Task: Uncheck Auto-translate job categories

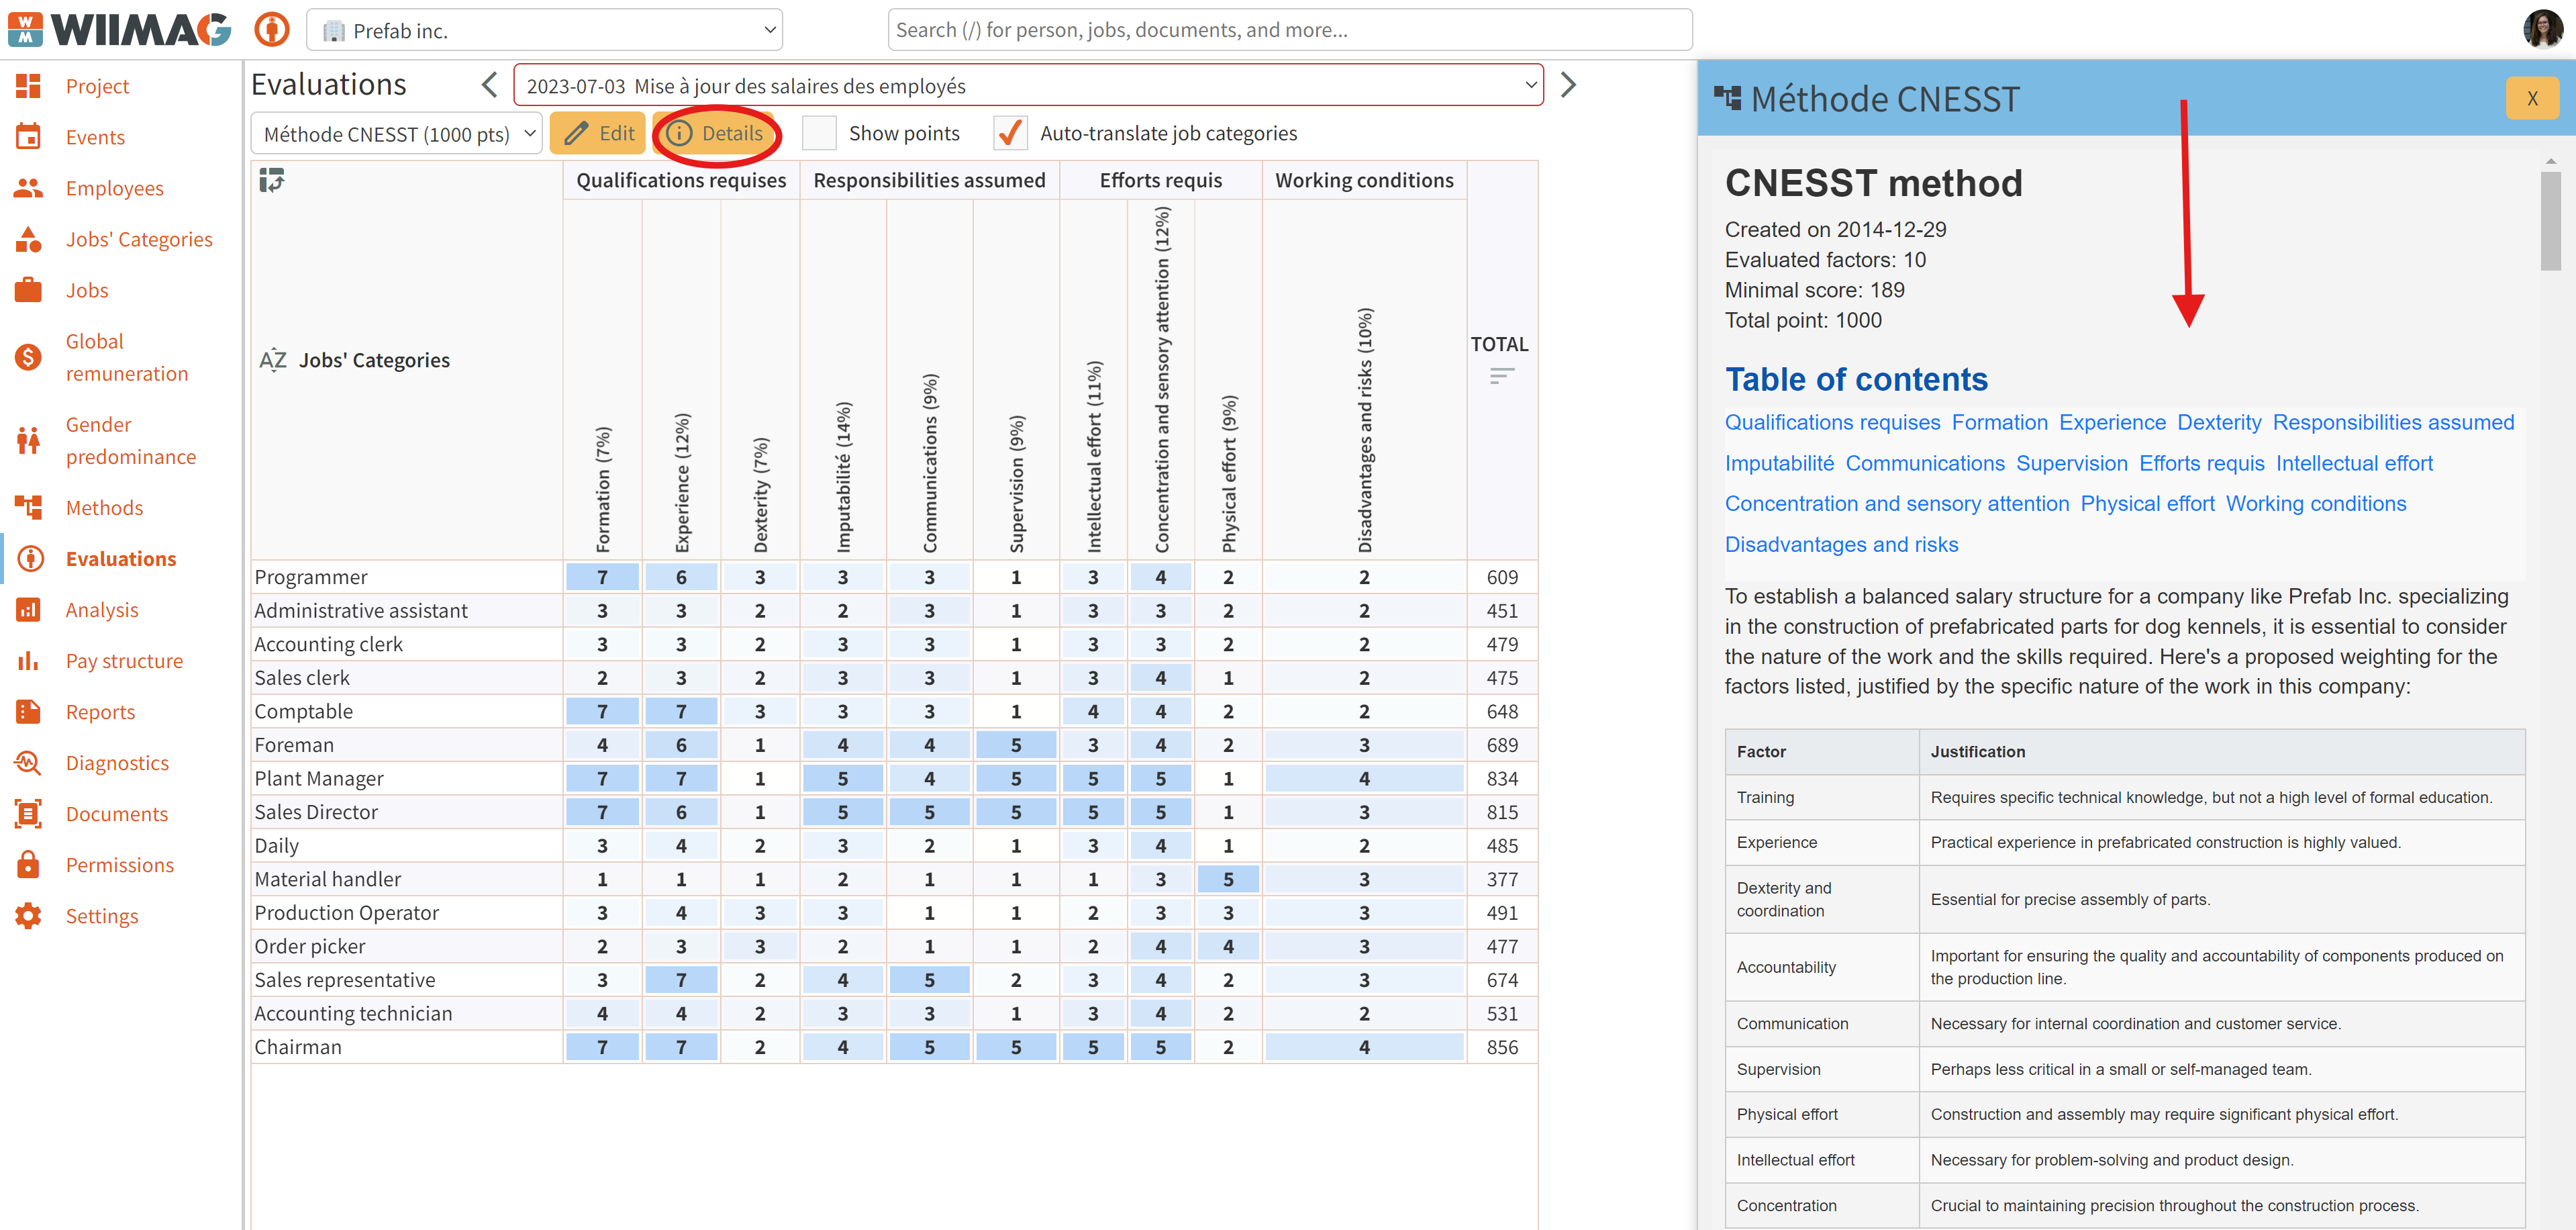Action: coord(1010,133)
